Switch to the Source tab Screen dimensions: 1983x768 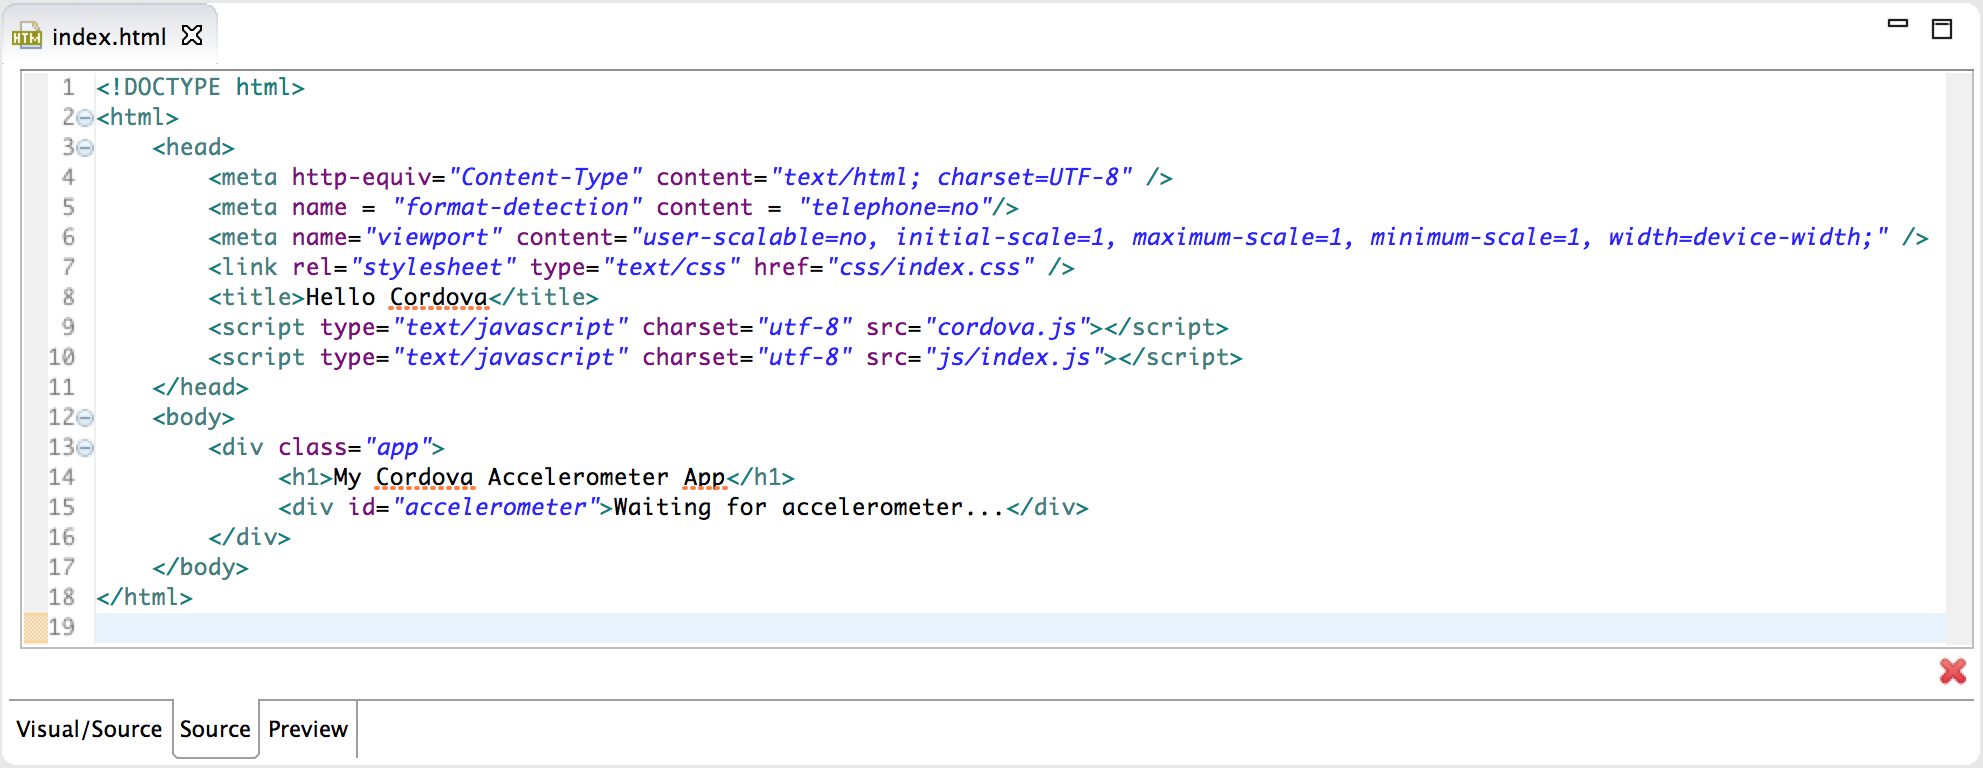coord(215,729)
